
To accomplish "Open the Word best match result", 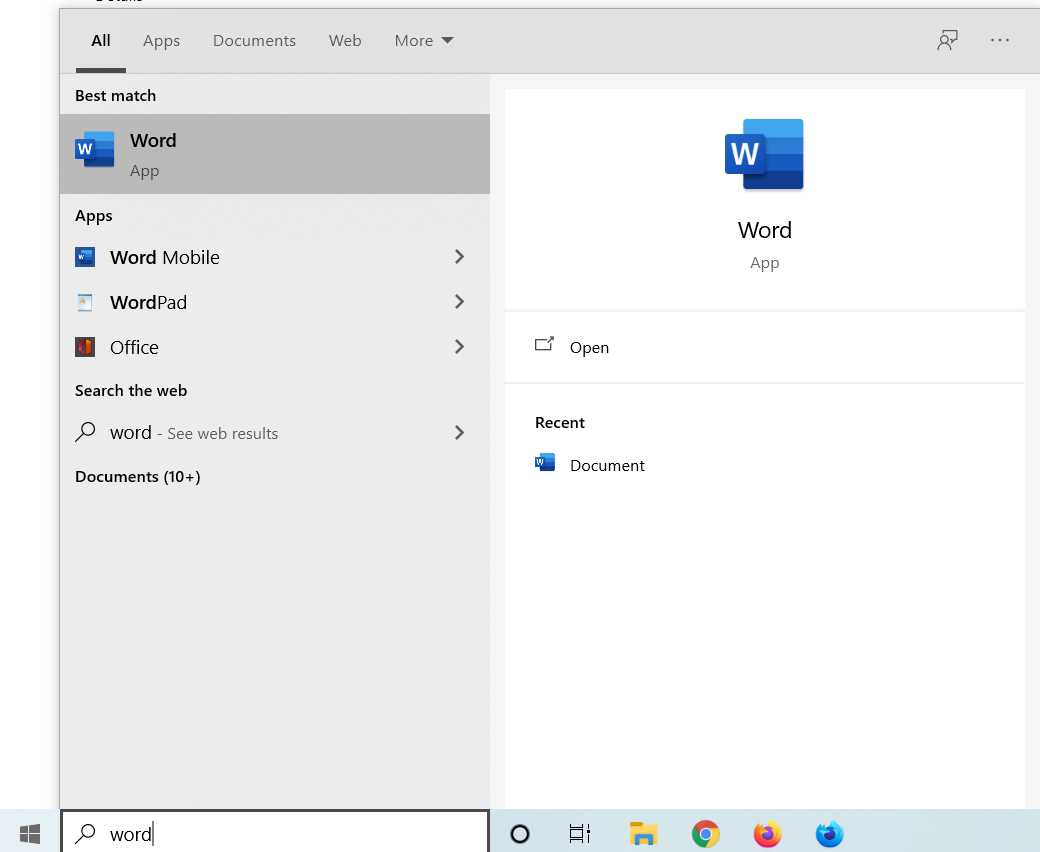I will (275, 154).
